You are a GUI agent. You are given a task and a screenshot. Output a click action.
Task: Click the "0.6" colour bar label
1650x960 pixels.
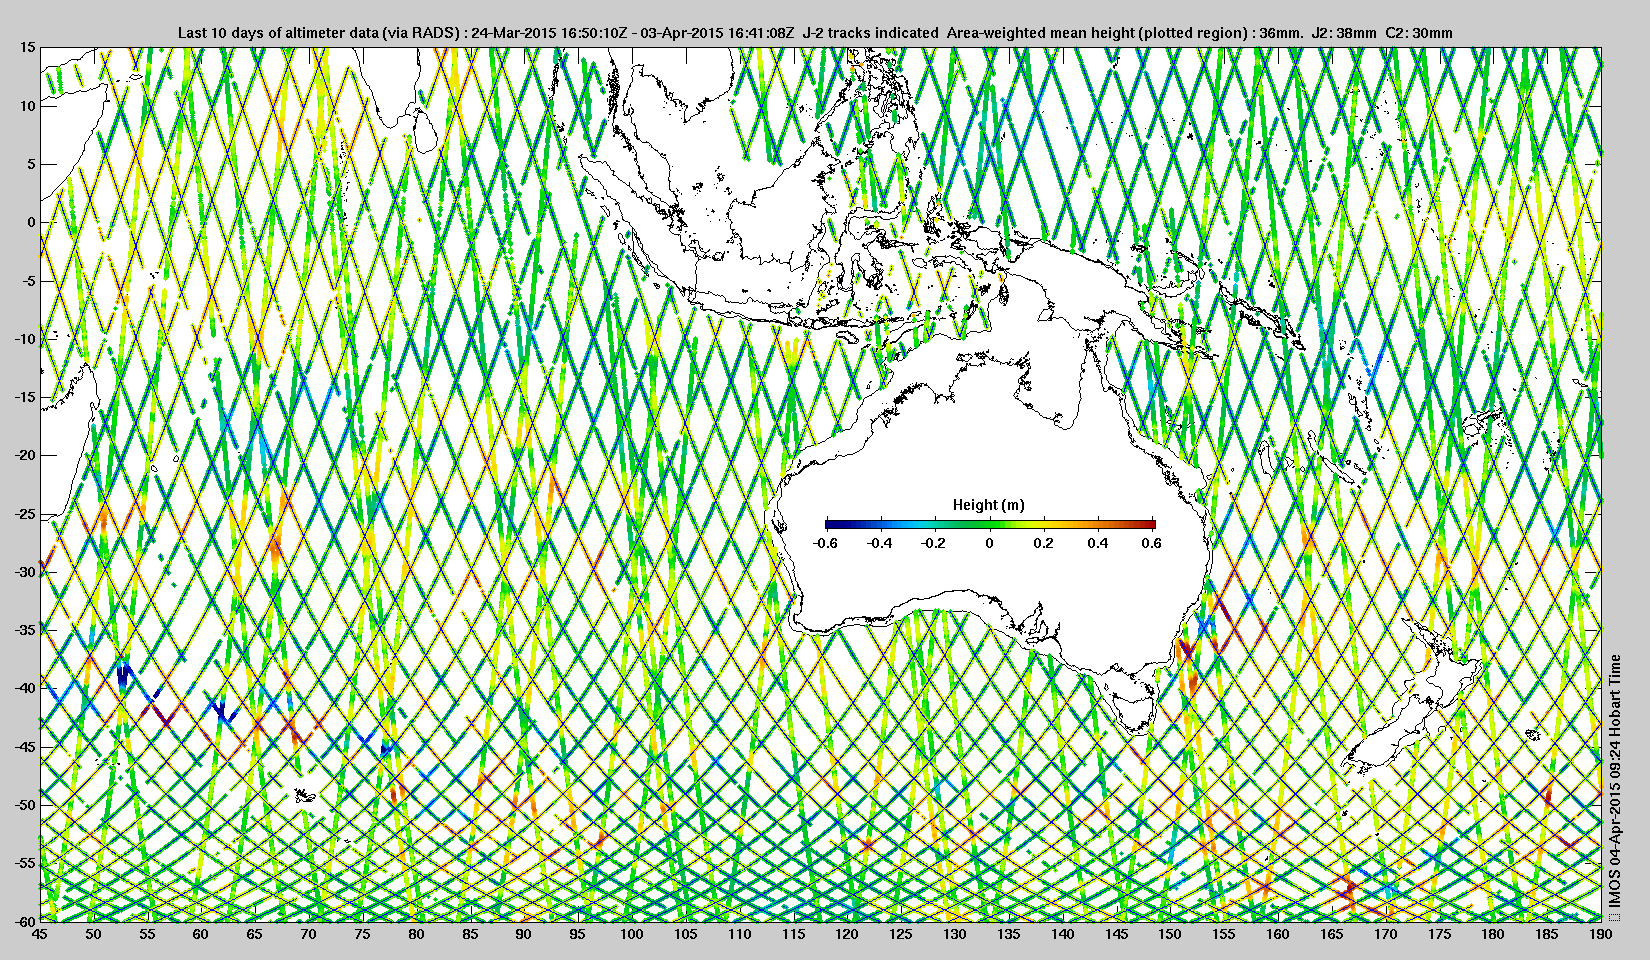click(x=1152, y=543)
